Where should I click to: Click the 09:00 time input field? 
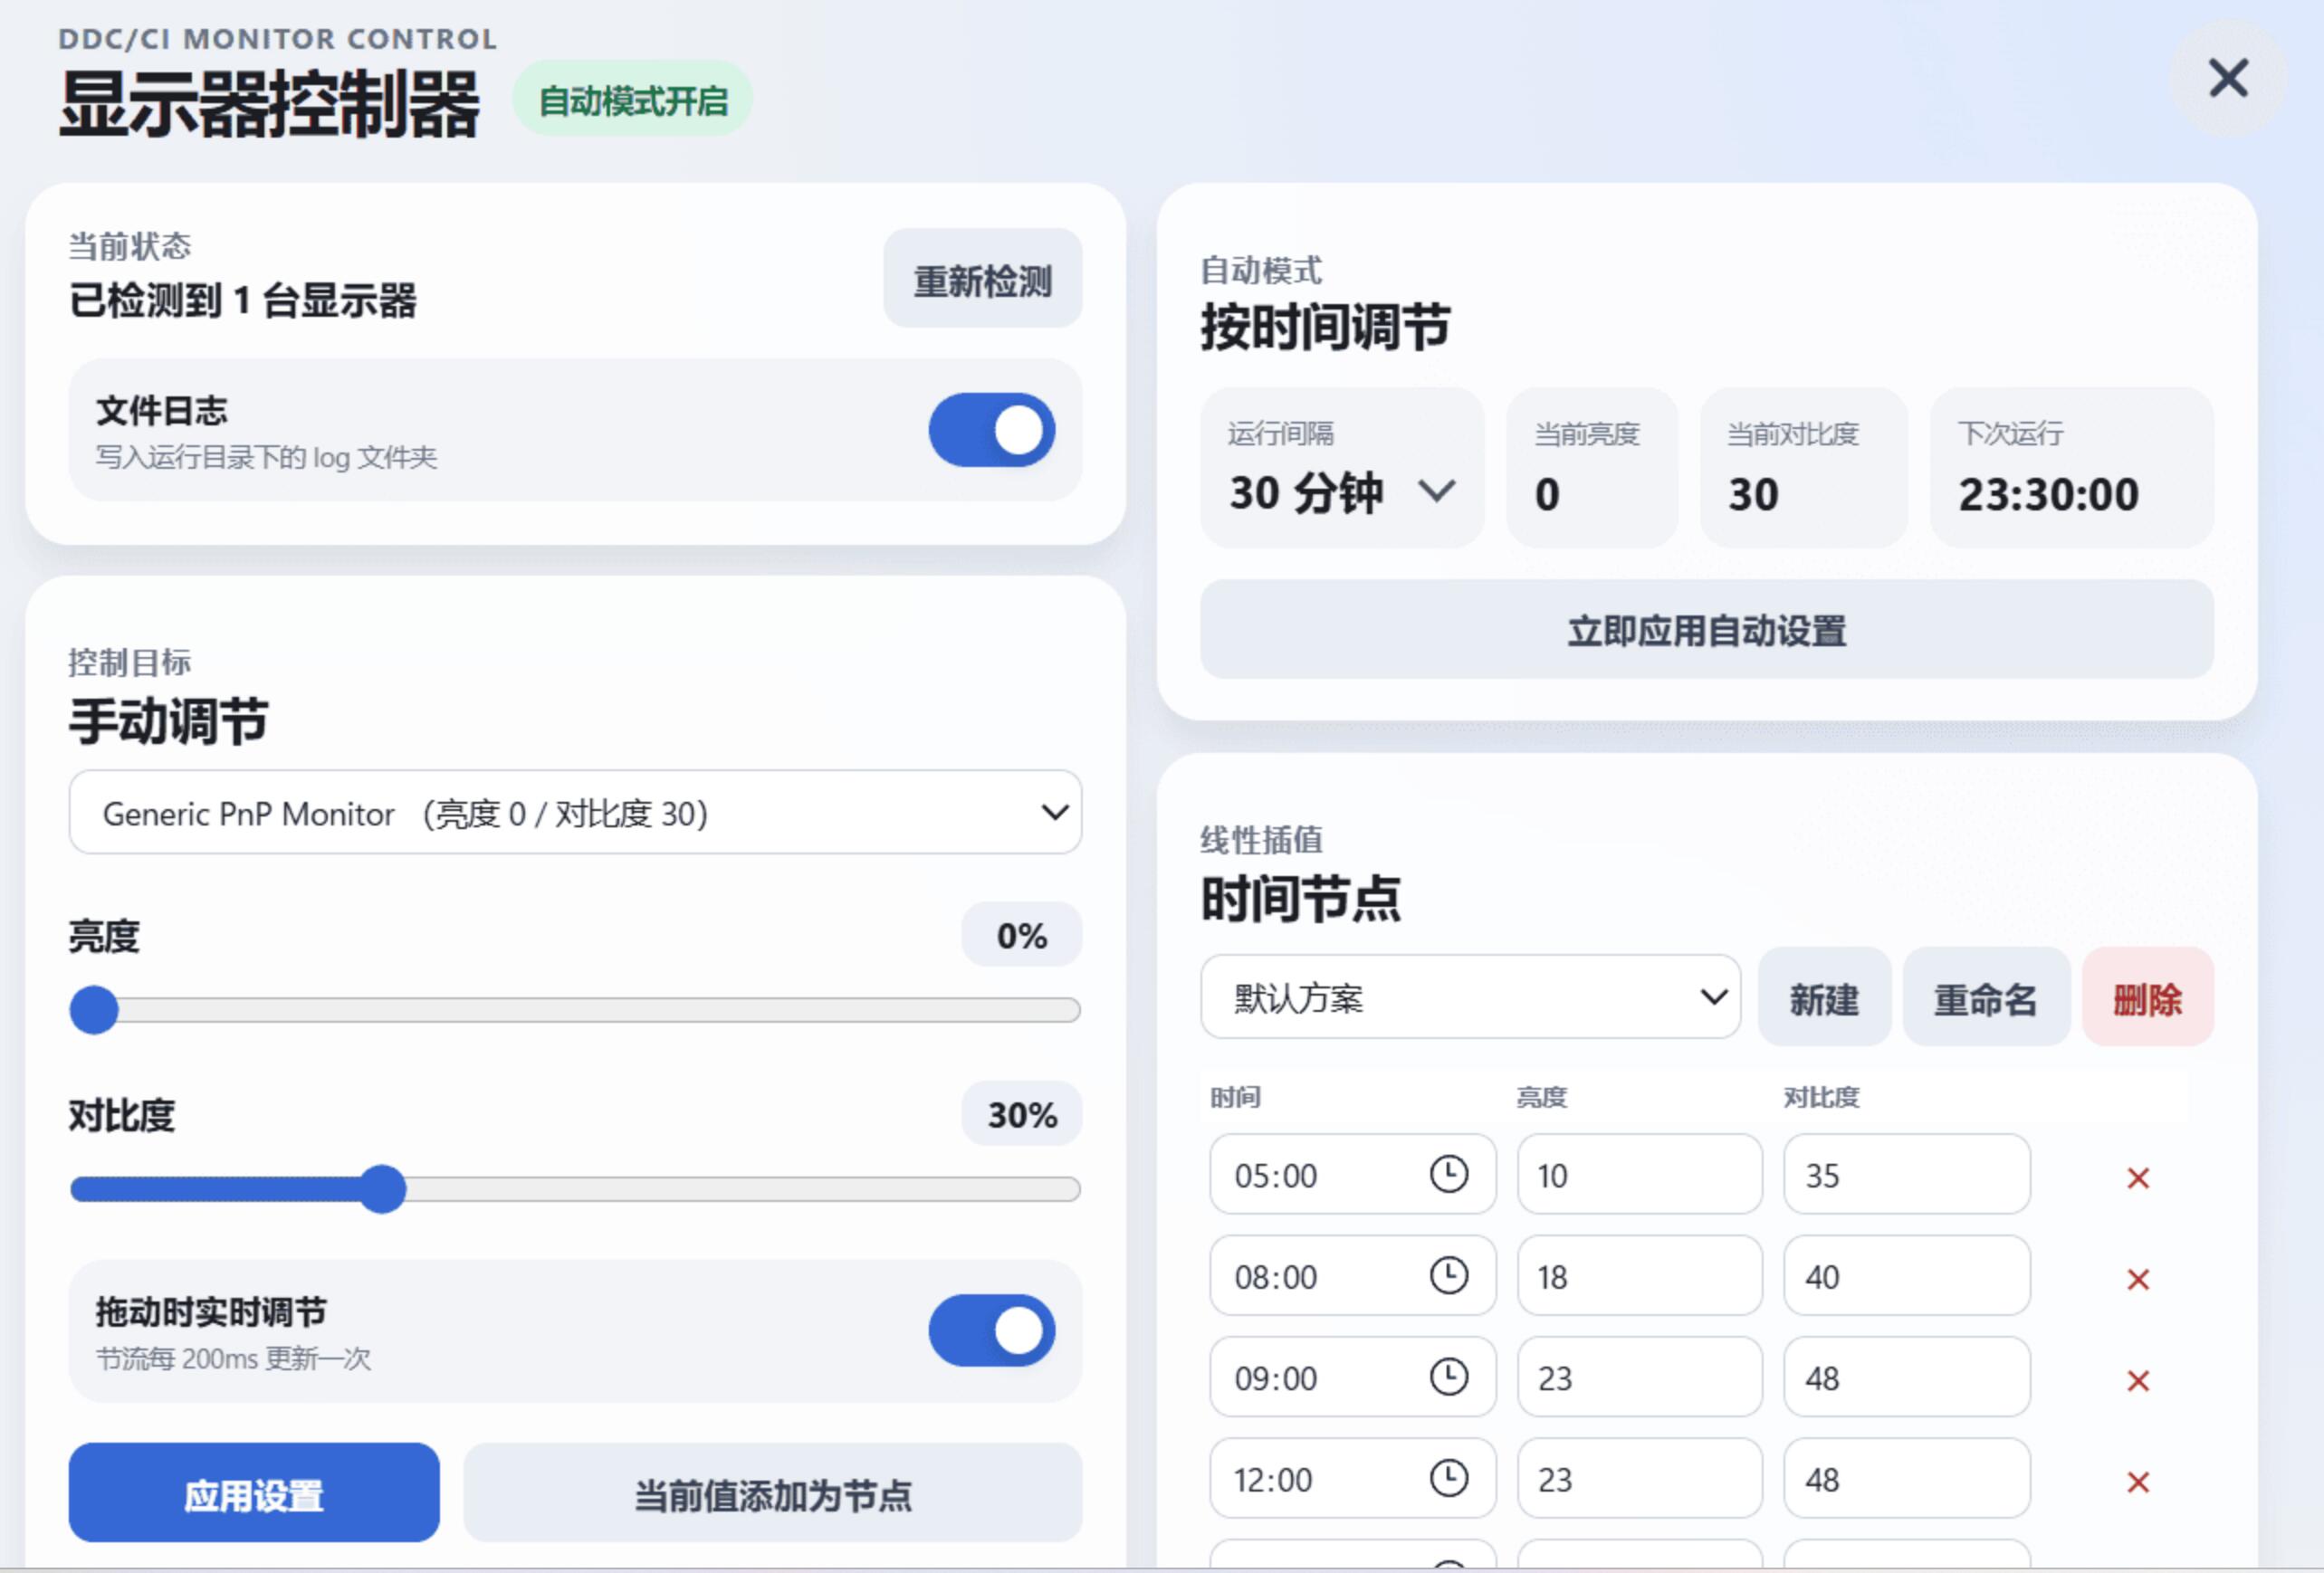1352,1377
